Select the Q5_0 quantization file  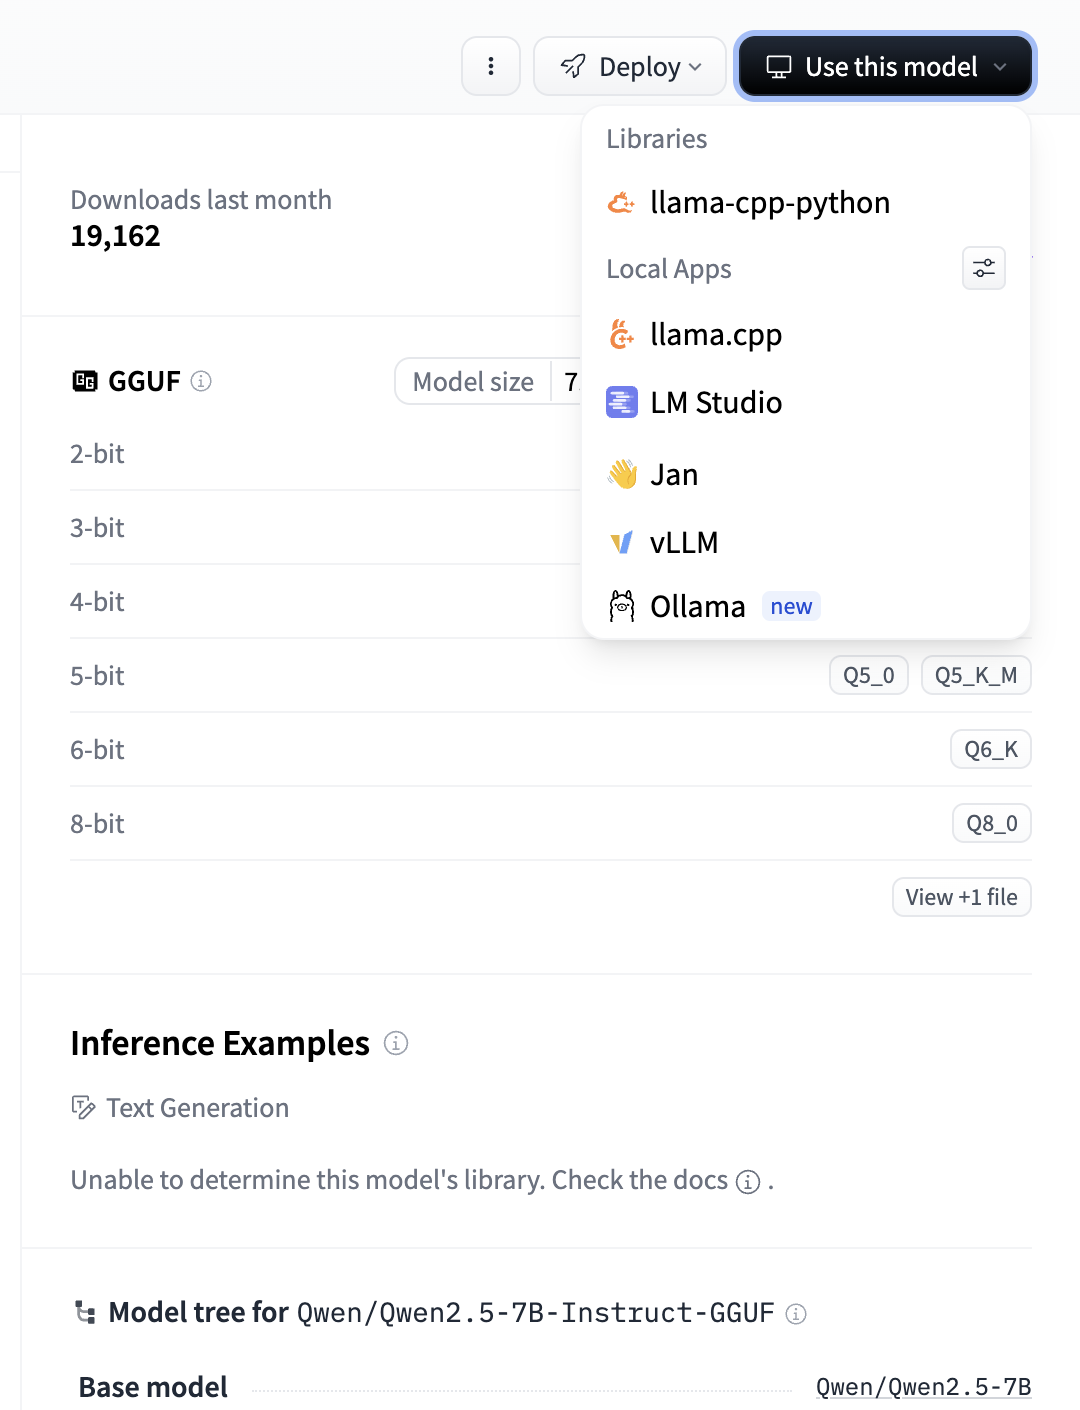(868, 675)
